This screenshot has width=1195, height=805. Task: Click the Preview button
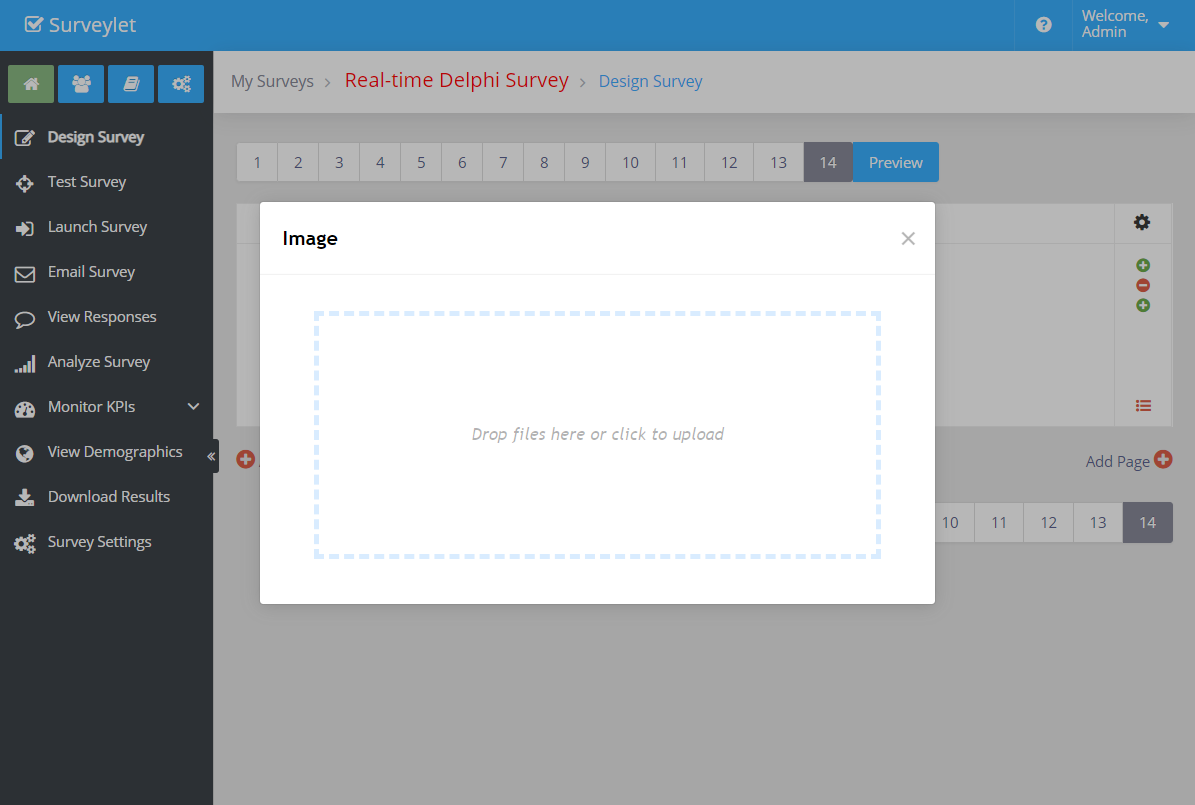coord(895,162)
